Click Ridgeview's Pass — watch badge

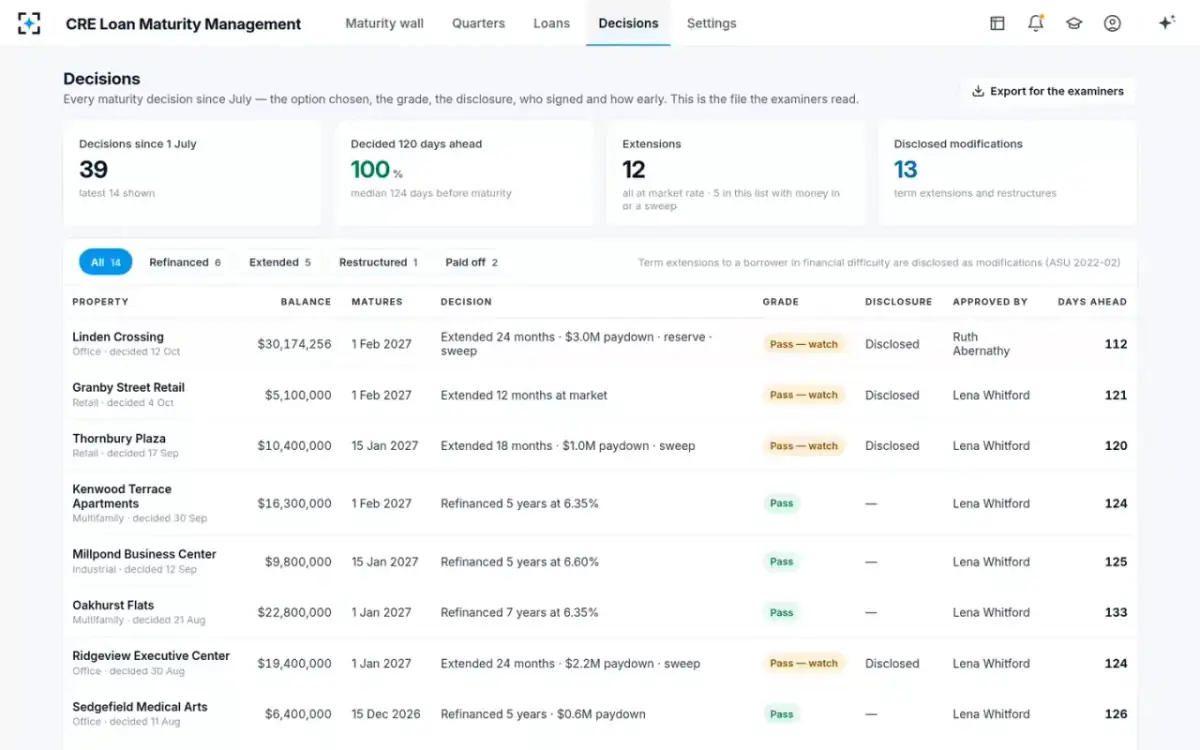coord(803,663)
